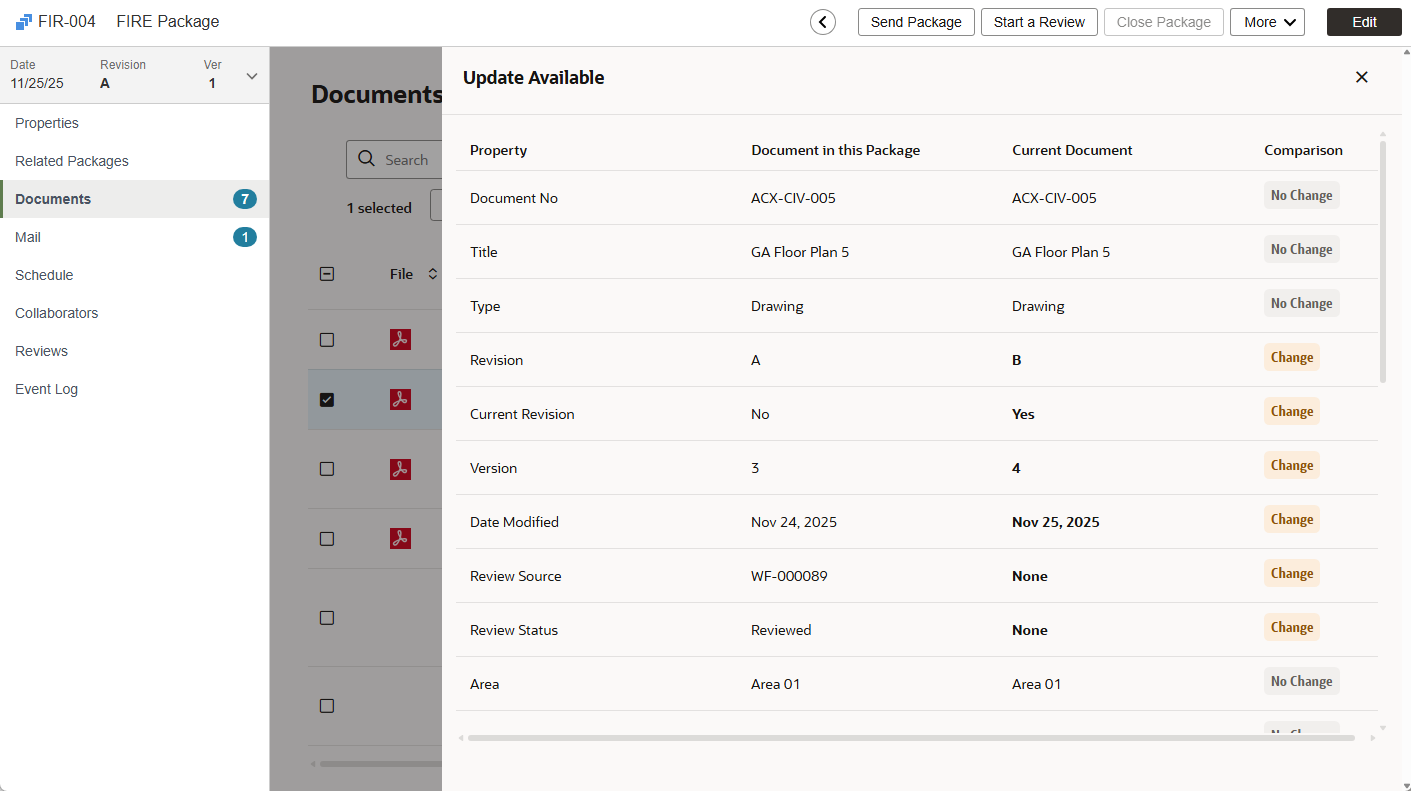Expand the revision details chevron
Screen dimensions: 1411x791
point(252,76)
